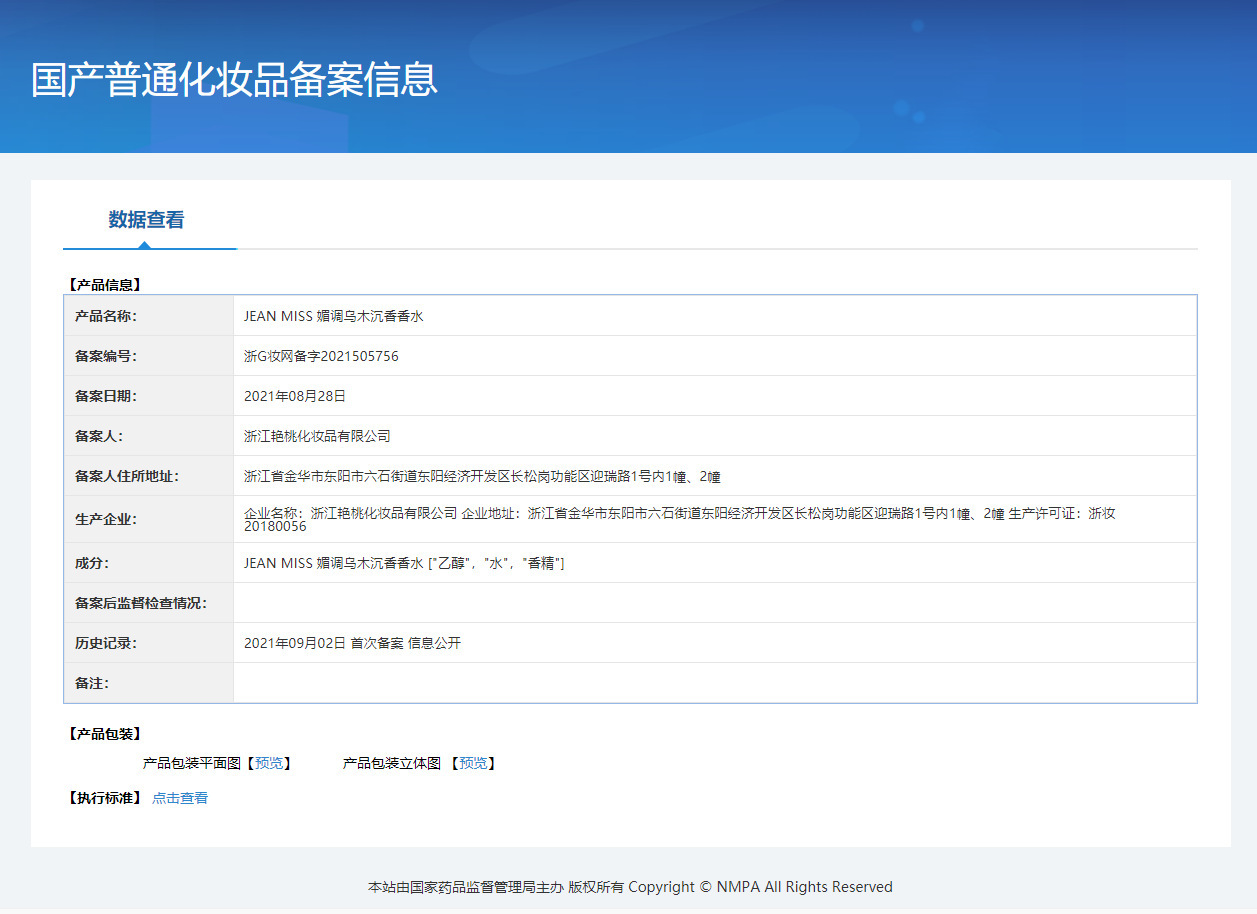Click the ingredients list in 成分 row
Screen dimensions: 1257x914
(404, 563)
